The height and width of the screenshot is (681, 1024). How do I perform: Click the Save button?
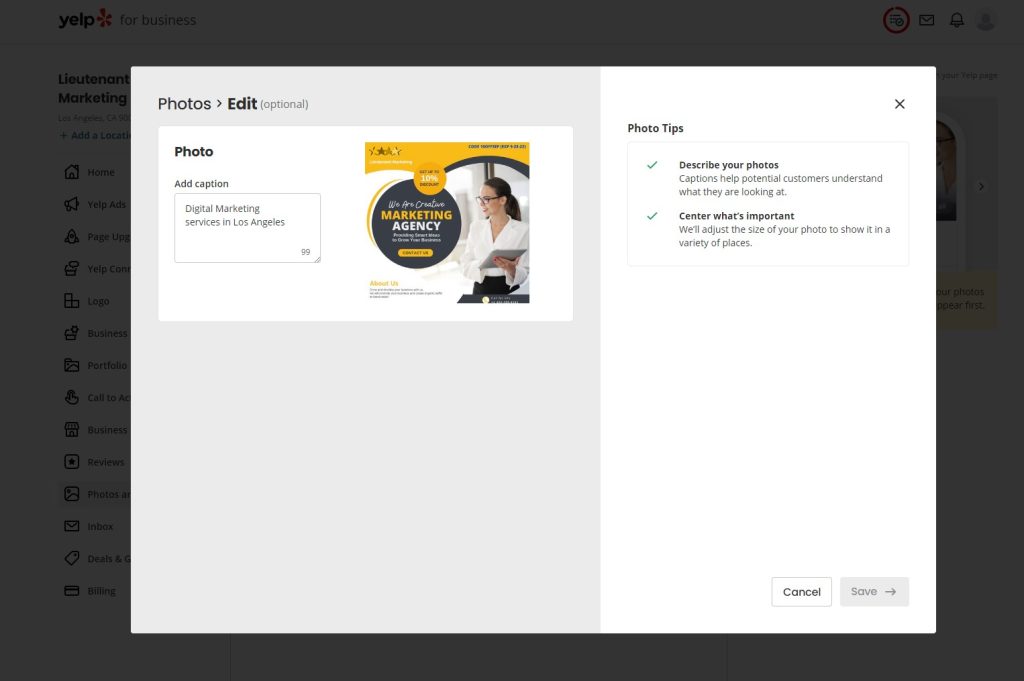pos(874,592)
